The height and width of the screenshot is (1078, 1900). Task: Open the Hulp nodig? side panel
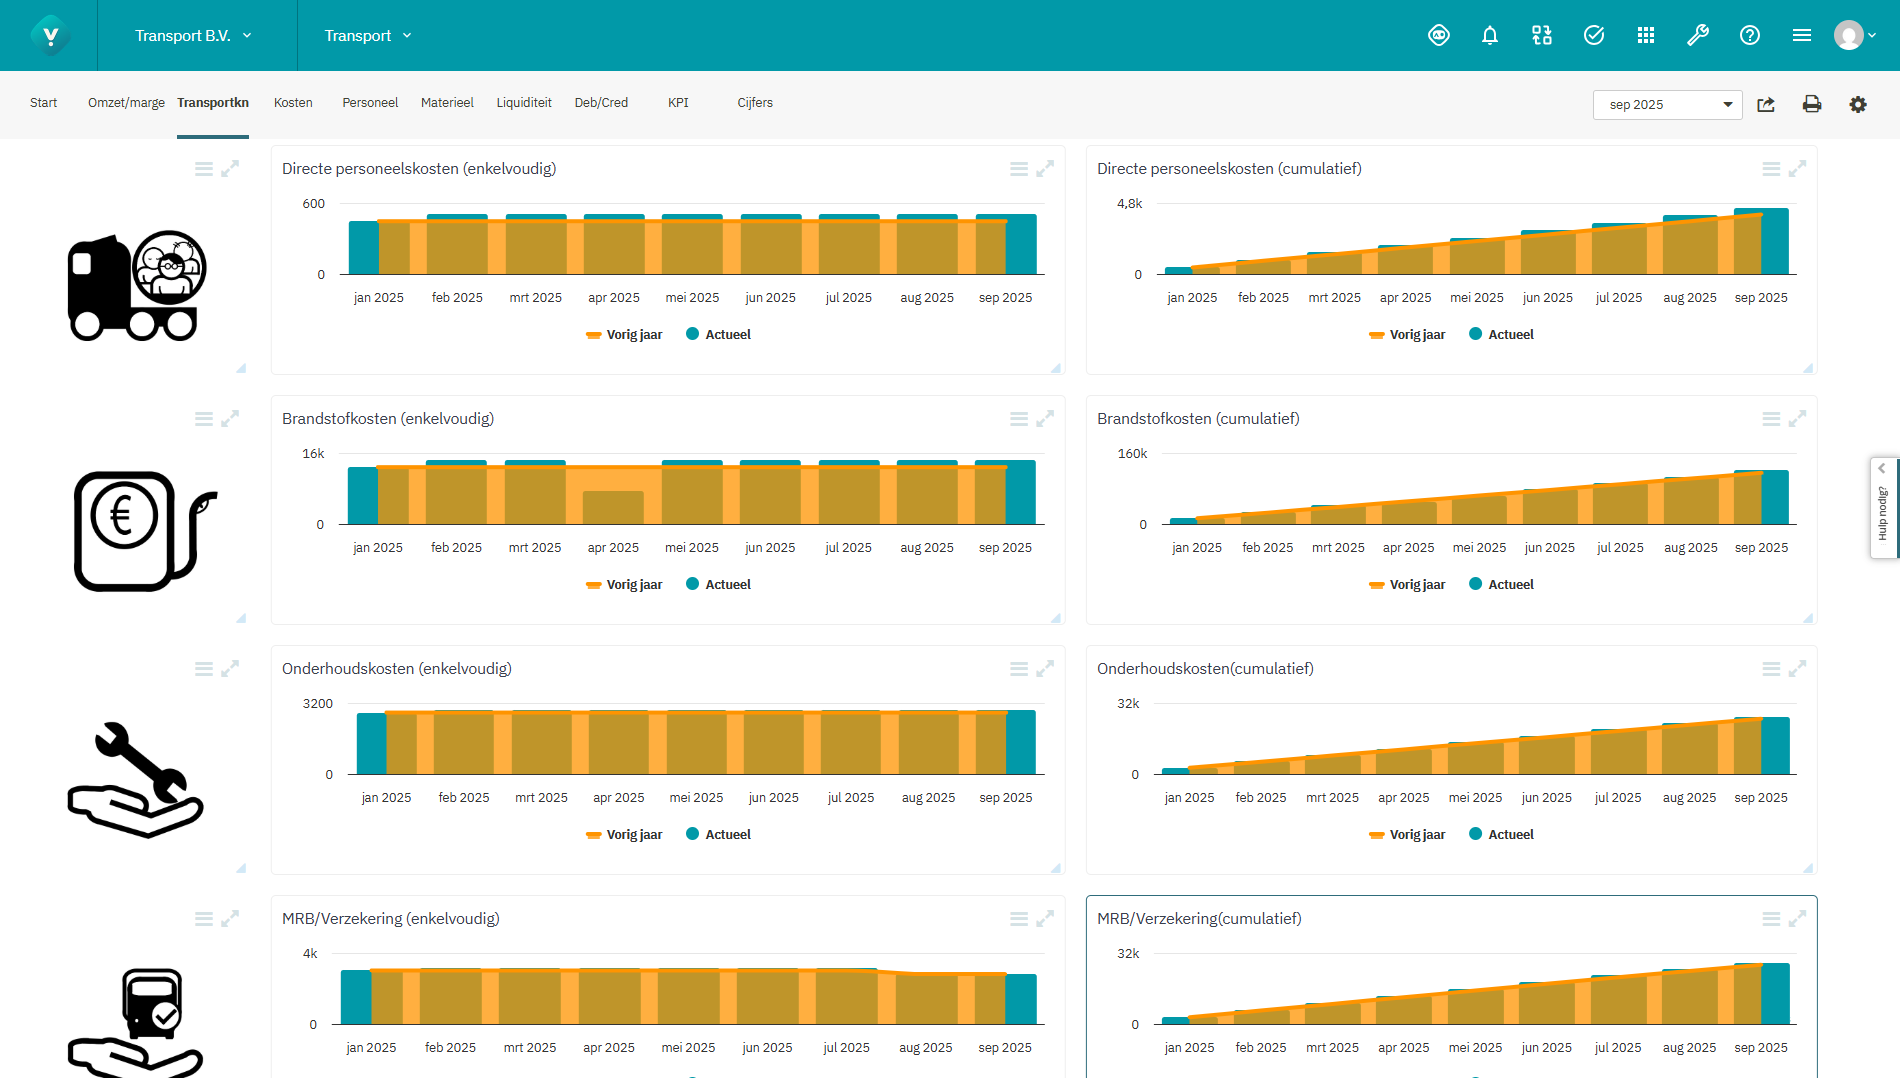click(1883, 509)
